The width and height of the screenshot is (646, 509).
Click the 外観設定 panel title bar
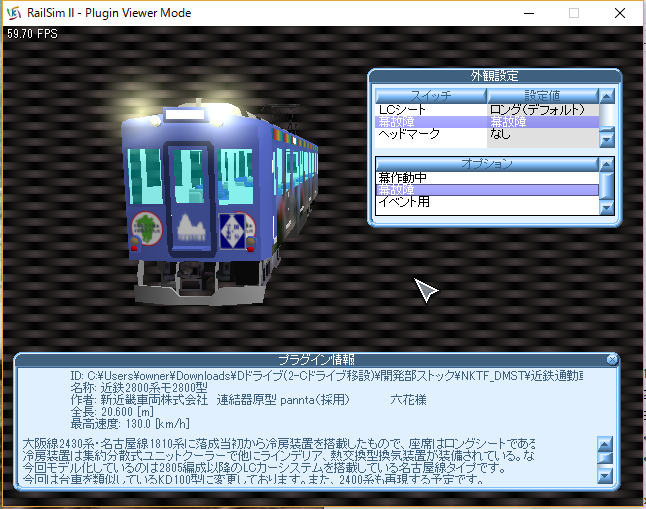(x=495, y=75)
